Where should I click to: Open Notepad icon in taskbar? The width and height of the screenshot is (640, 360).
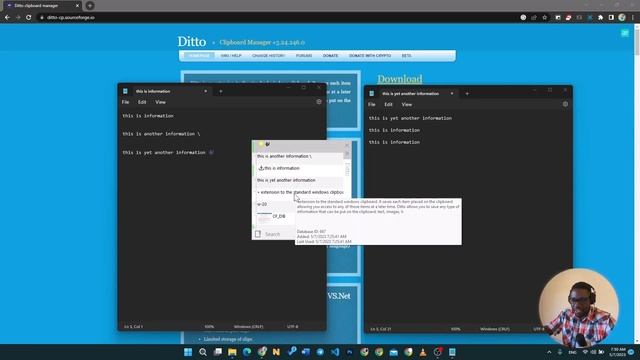(452, 352)
